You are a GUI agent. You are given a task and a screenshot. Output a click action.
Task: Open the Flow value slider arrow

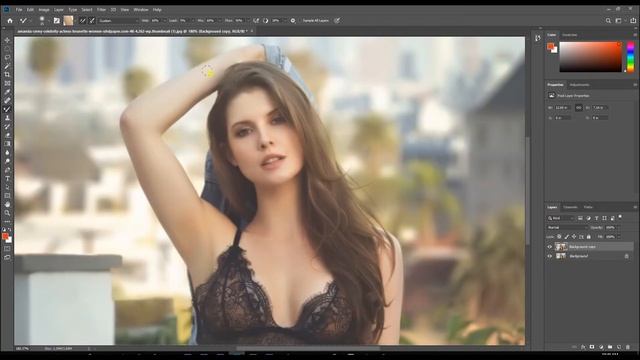point(248,20)
